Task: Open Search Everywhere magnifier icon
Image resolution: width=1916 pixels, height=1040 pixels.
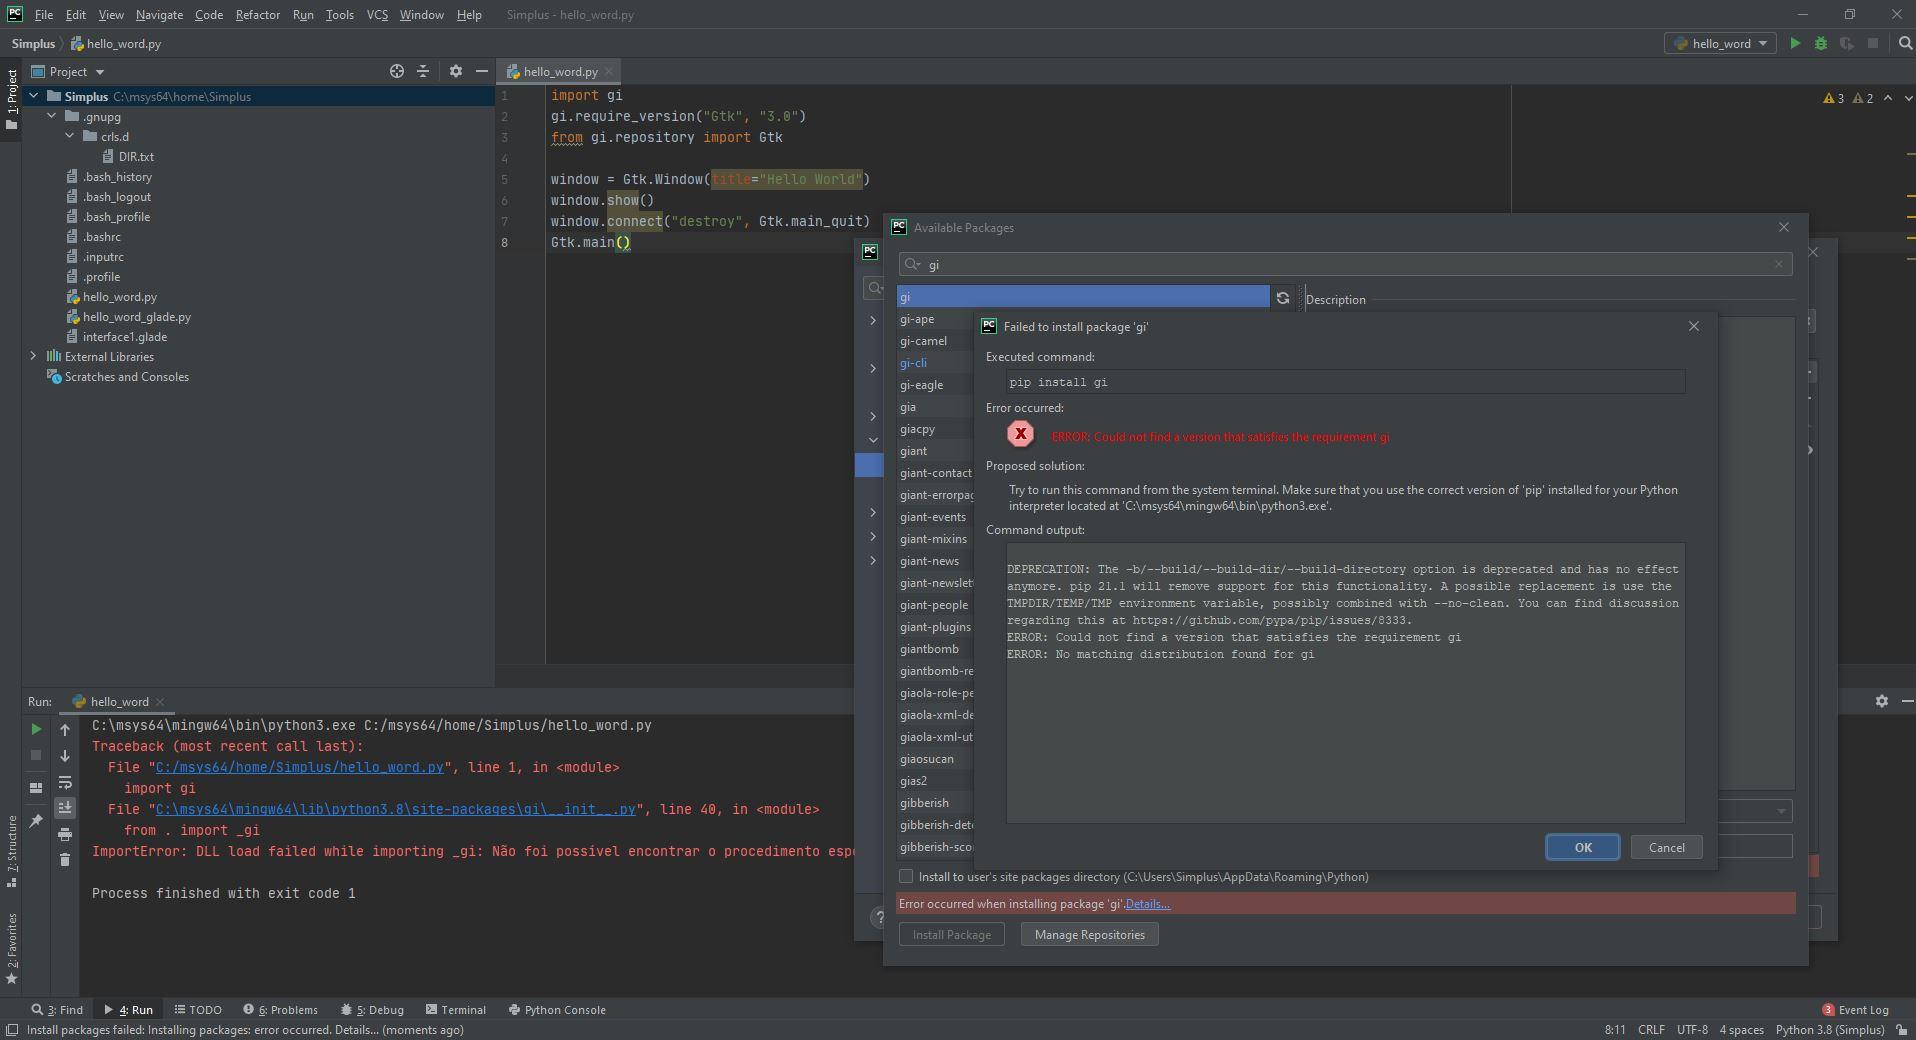Action: tap(1904, 43)
